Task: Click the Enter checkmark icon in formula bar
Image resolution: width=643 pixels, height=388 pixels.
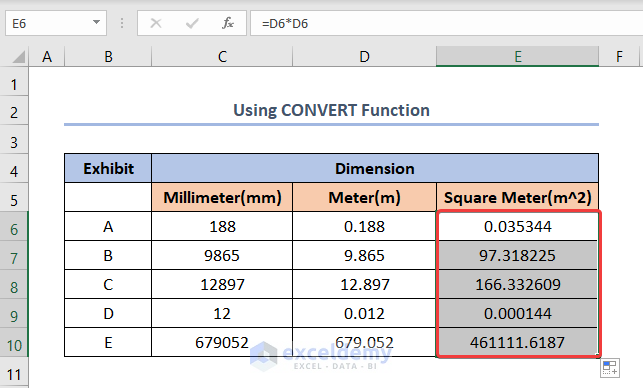Action: (x=192, y=23)
